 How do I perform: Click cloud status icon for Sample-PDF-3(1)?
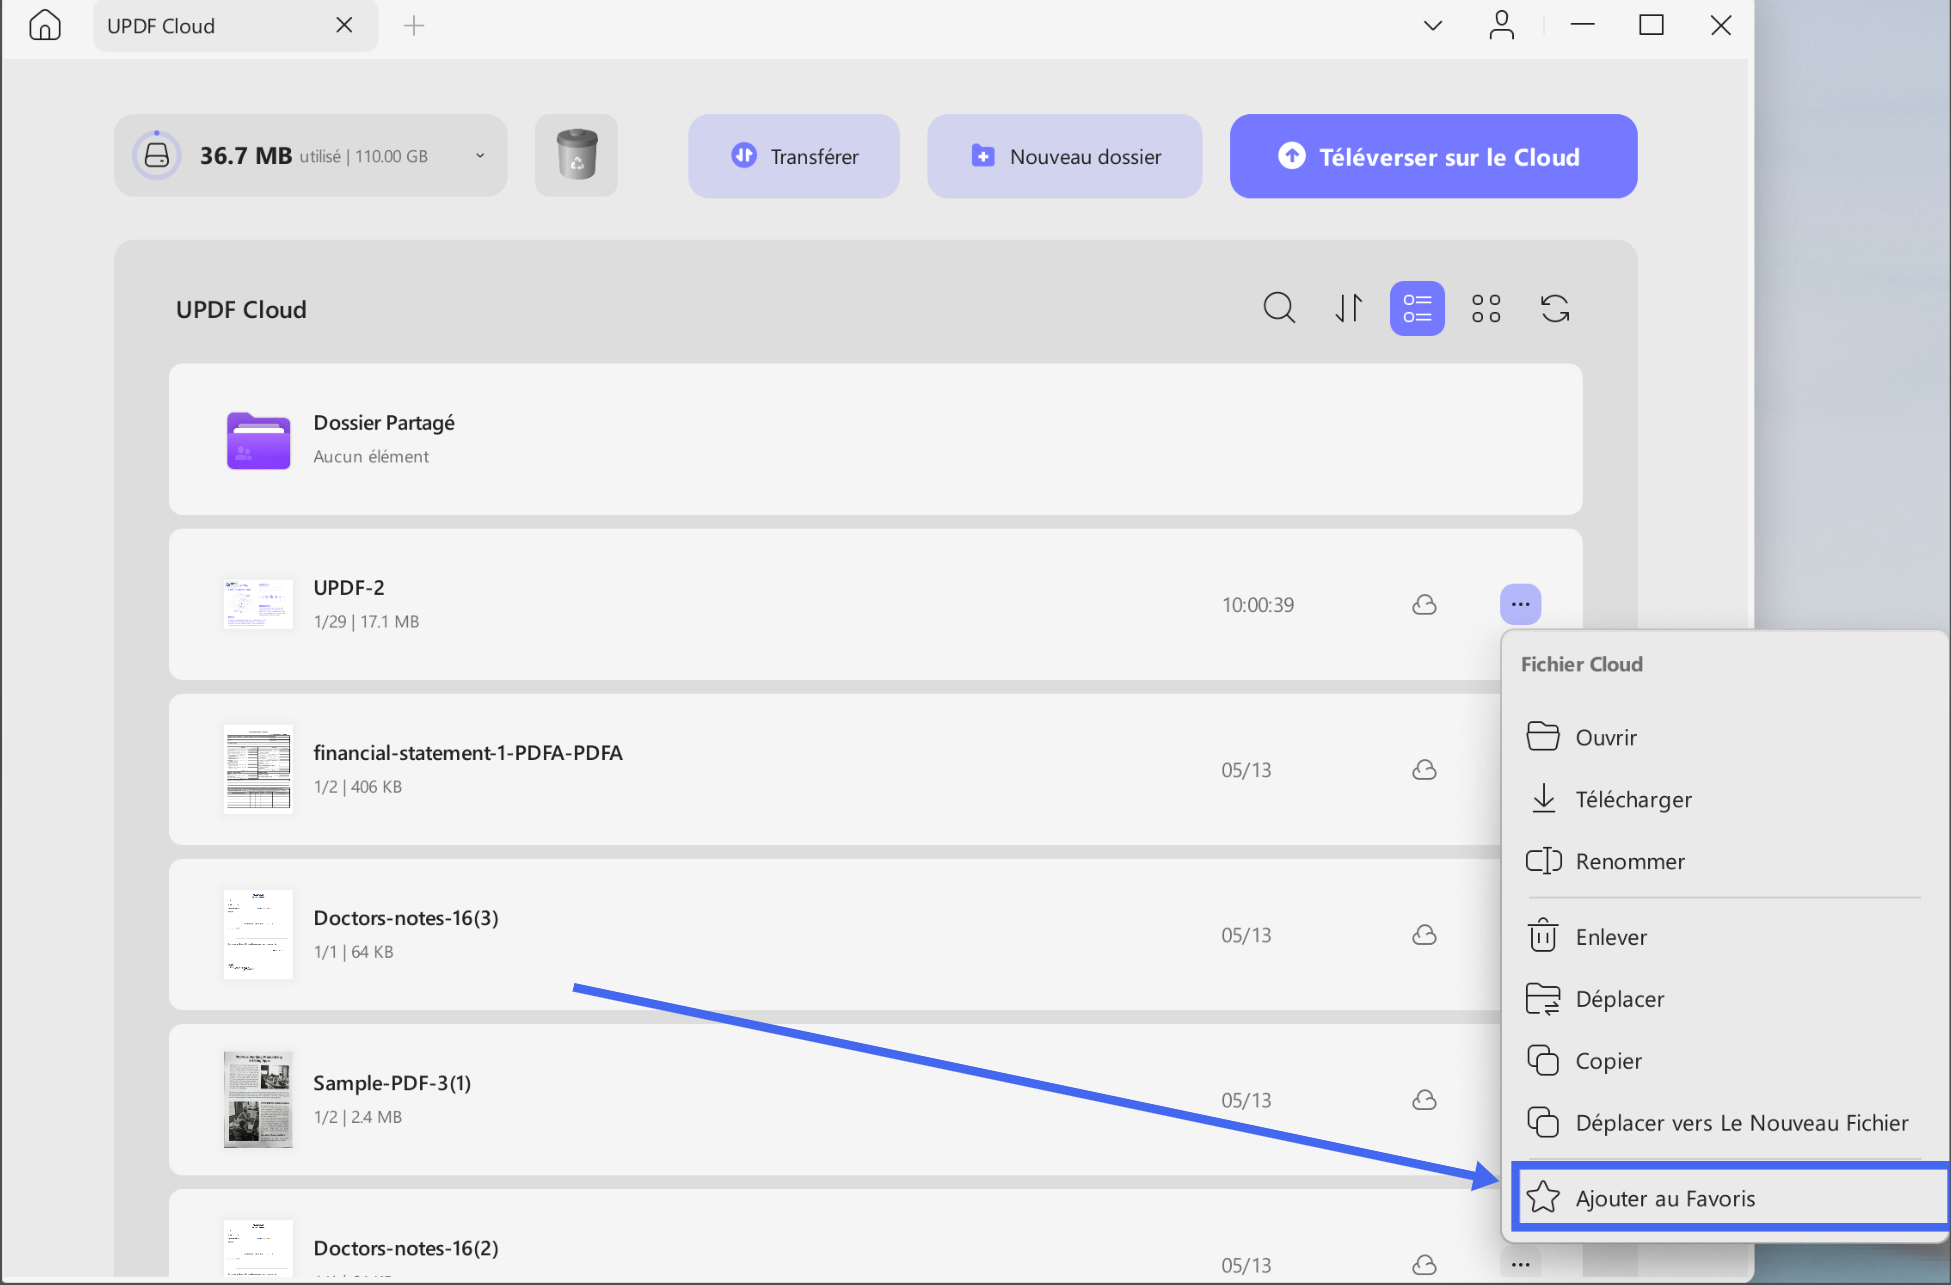1424,1100
